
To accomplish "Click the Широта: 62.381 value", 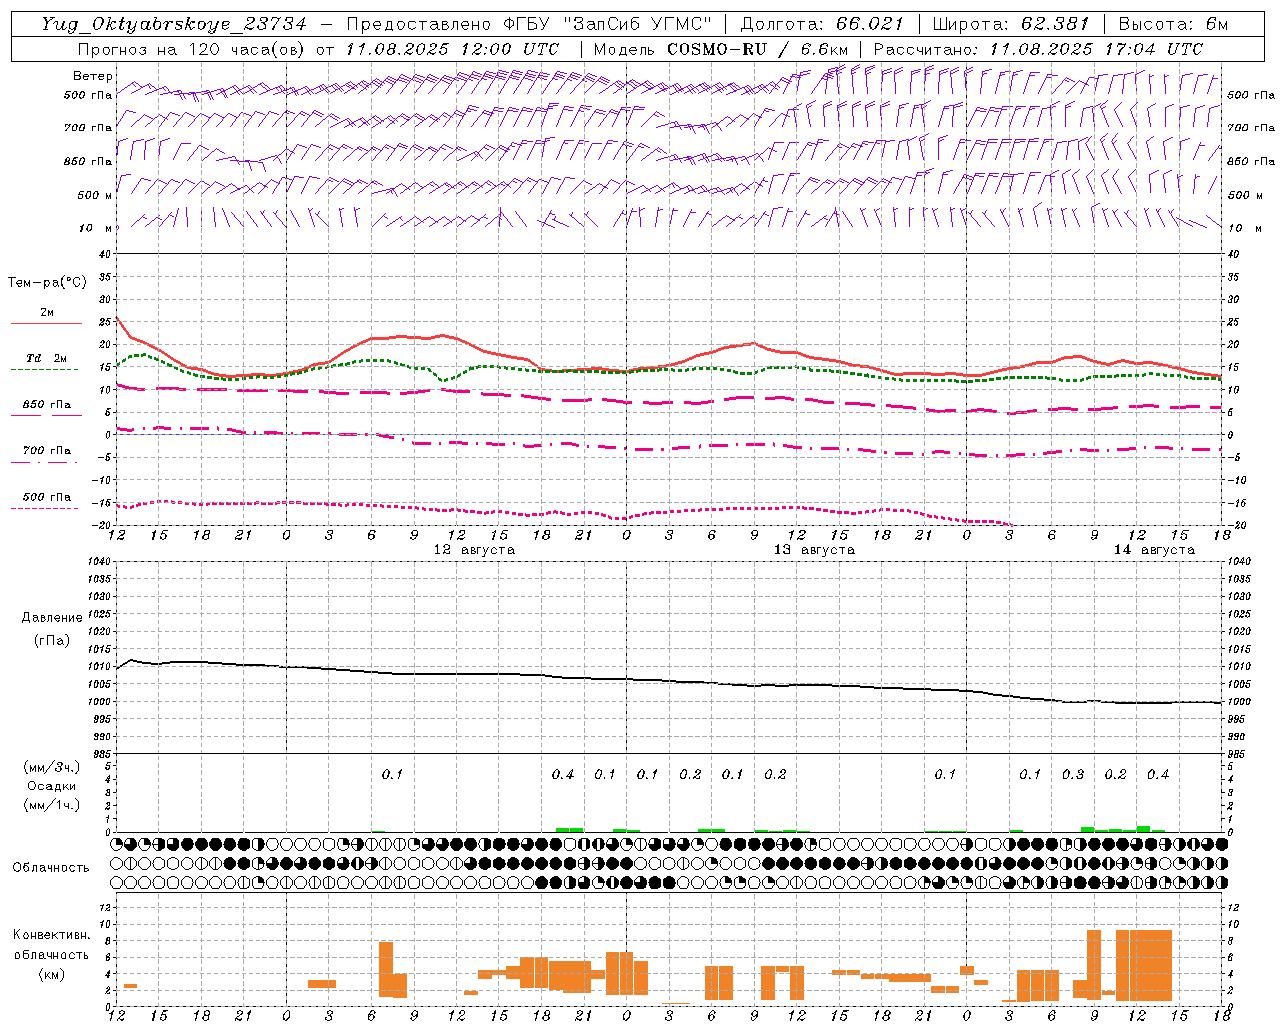I will [x=1011, y=24].
